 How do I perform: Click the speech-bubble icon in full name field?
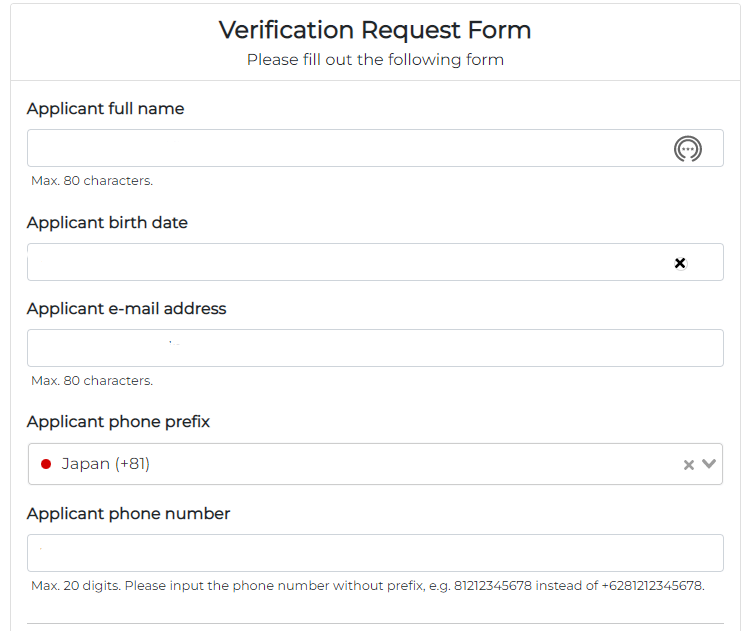[688, 148]
